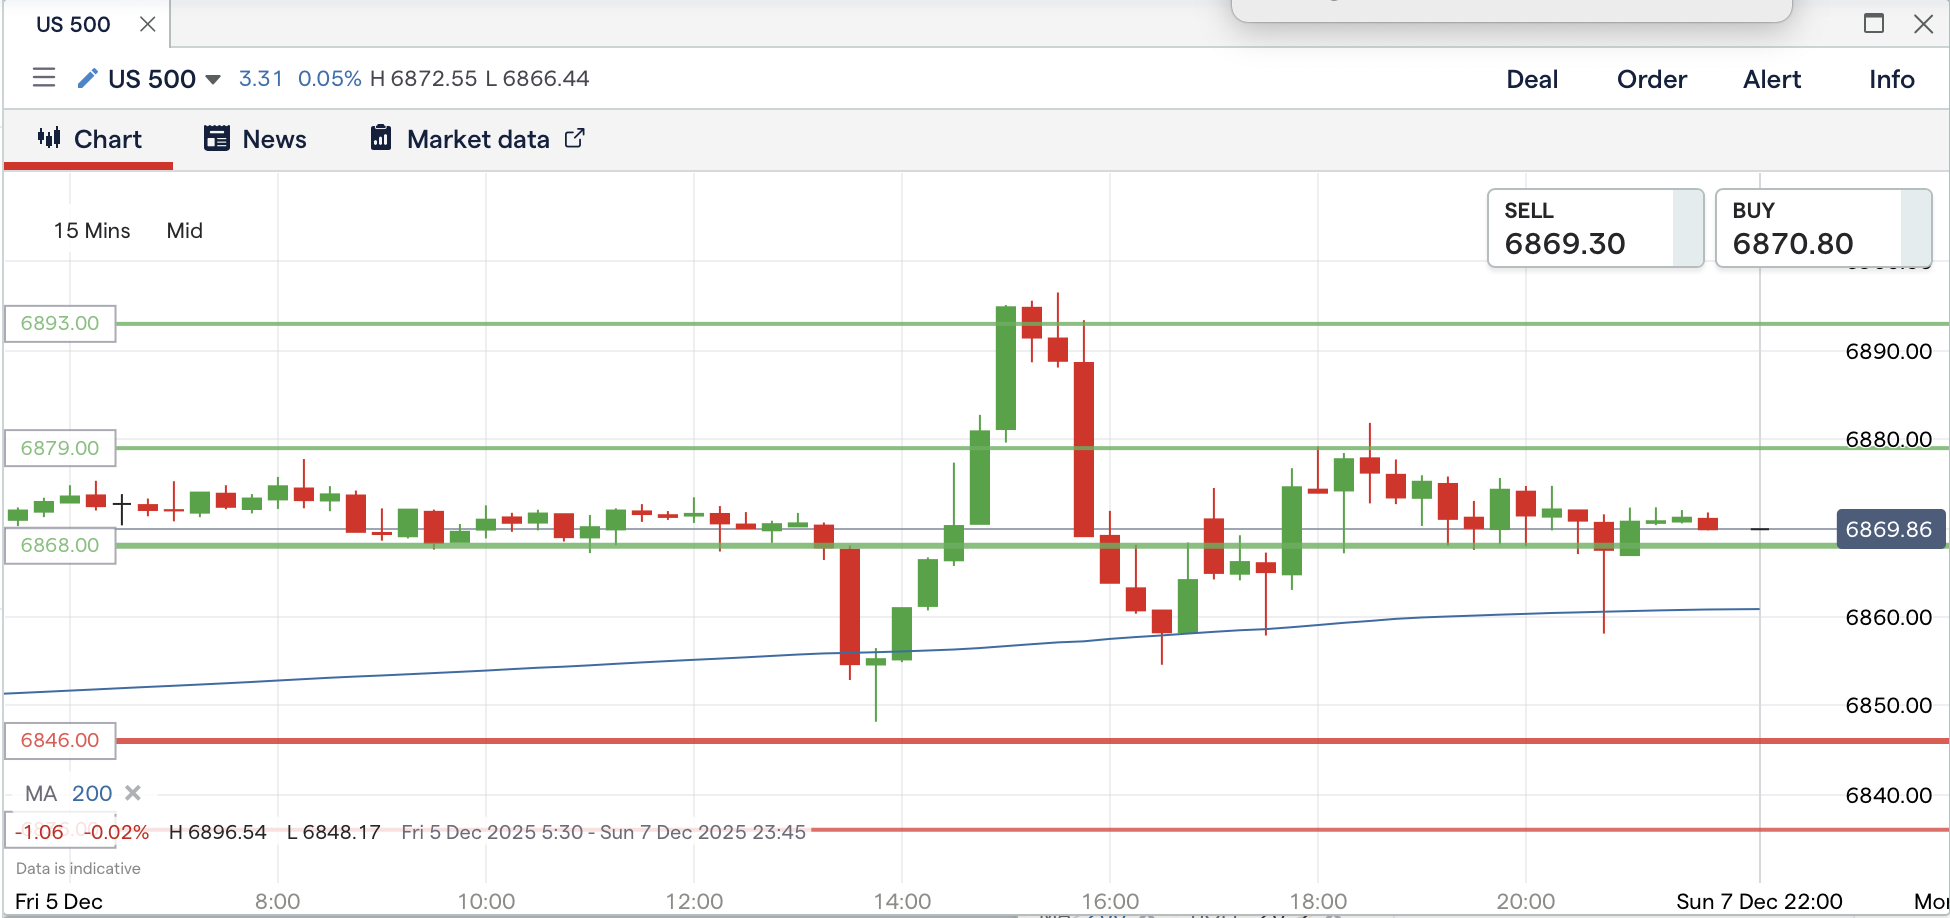Click the external link icon beside Market data
The width and height of the screenshot is (1950, 918).
[575, 138]
